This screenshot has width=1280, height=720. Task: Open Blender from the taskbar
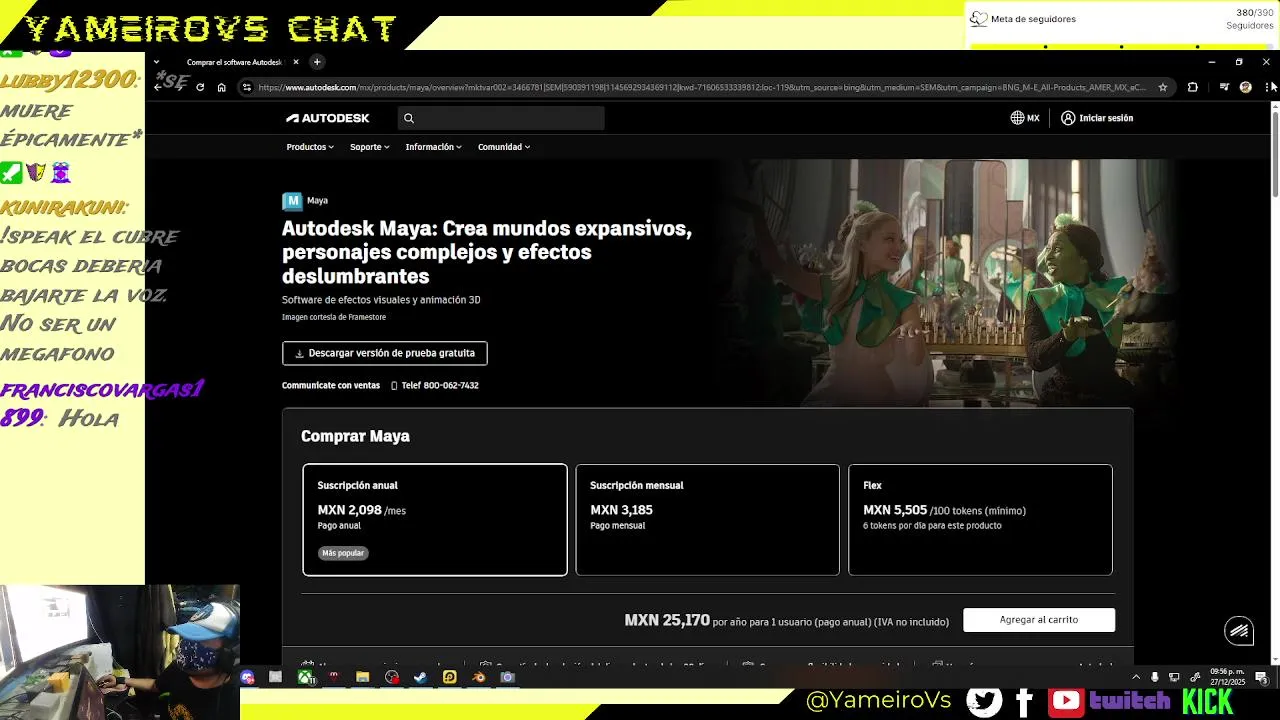coord(479,677)
